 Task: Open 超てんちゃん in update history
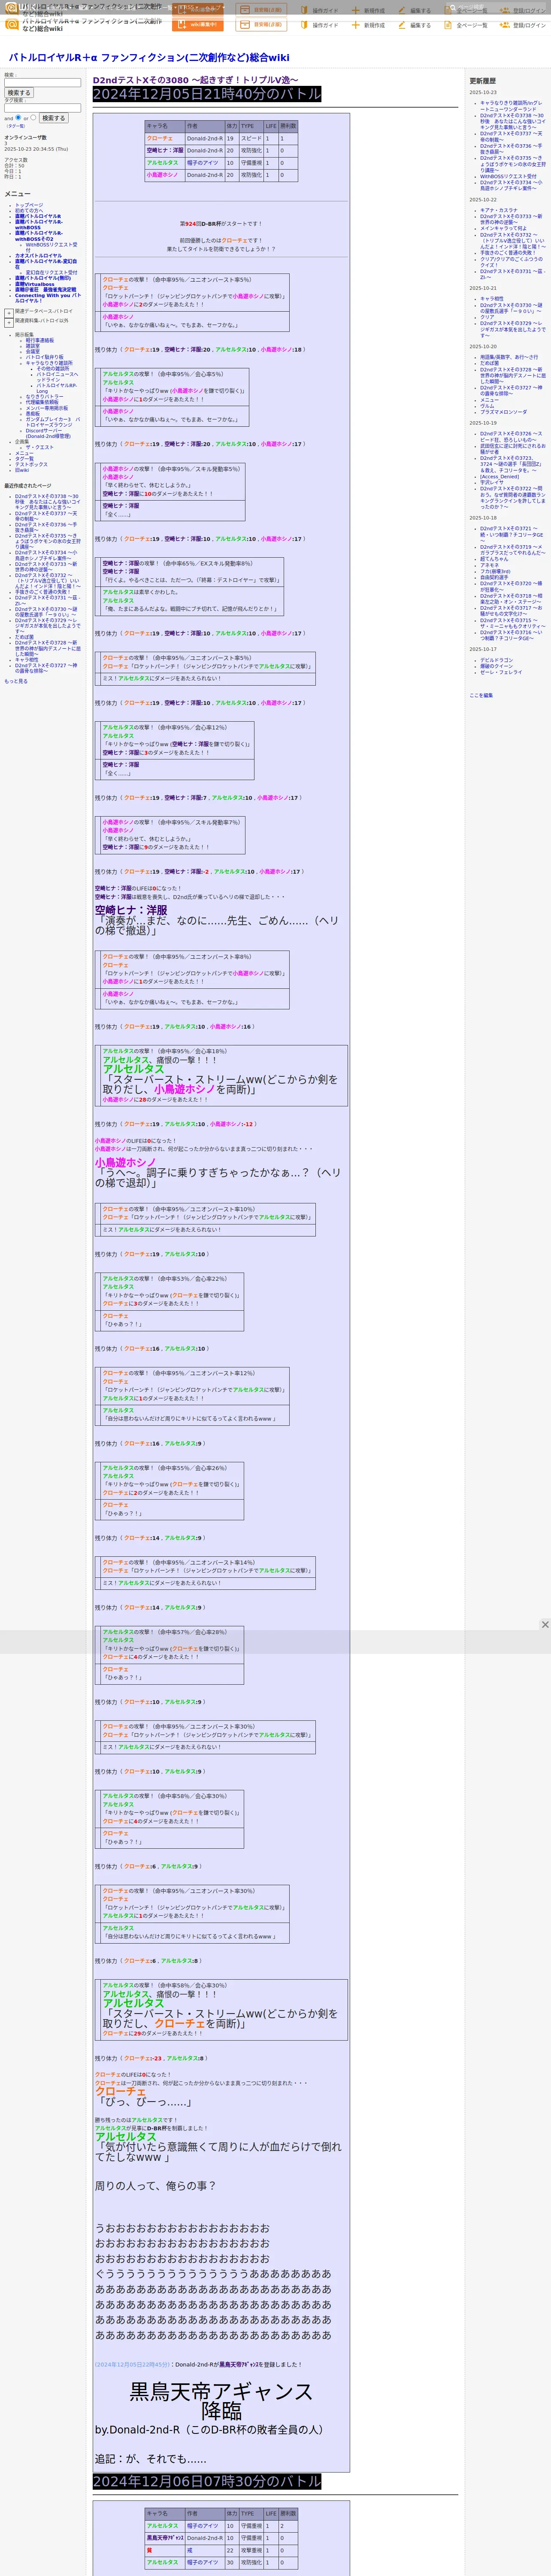[x=494, y=559]
